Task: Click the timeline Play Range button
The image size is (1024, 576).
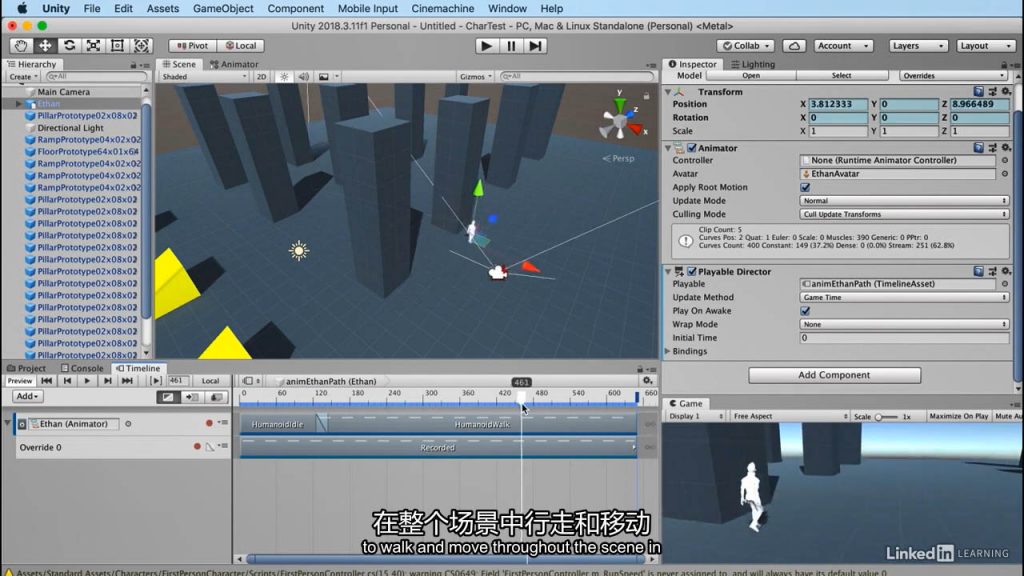Action: (x=155, y=381)
